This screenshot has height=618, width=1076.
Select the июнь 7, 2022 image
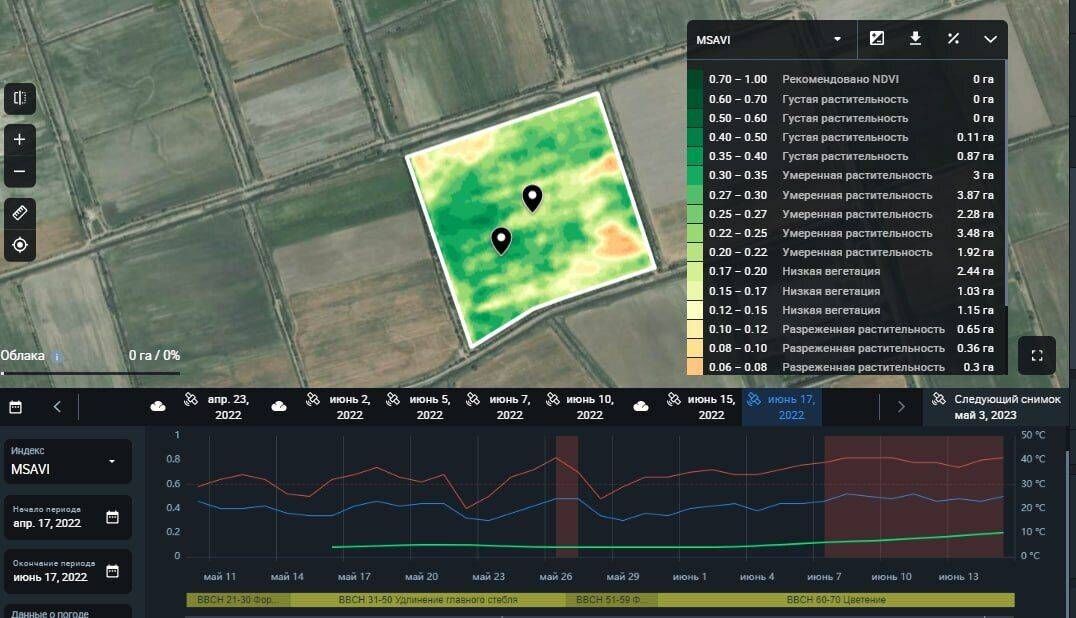click(x=500, y=407)
